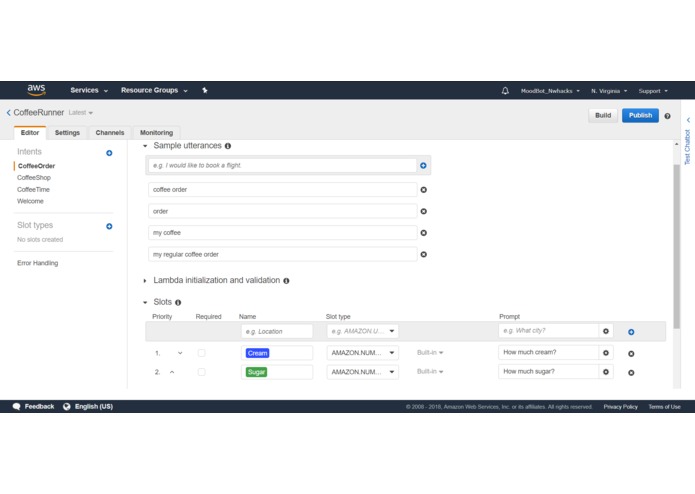Viewport: 695px width, 494px height.
Task: Open prompt settings gear for Sugar slot
Action: click(605, 372)
